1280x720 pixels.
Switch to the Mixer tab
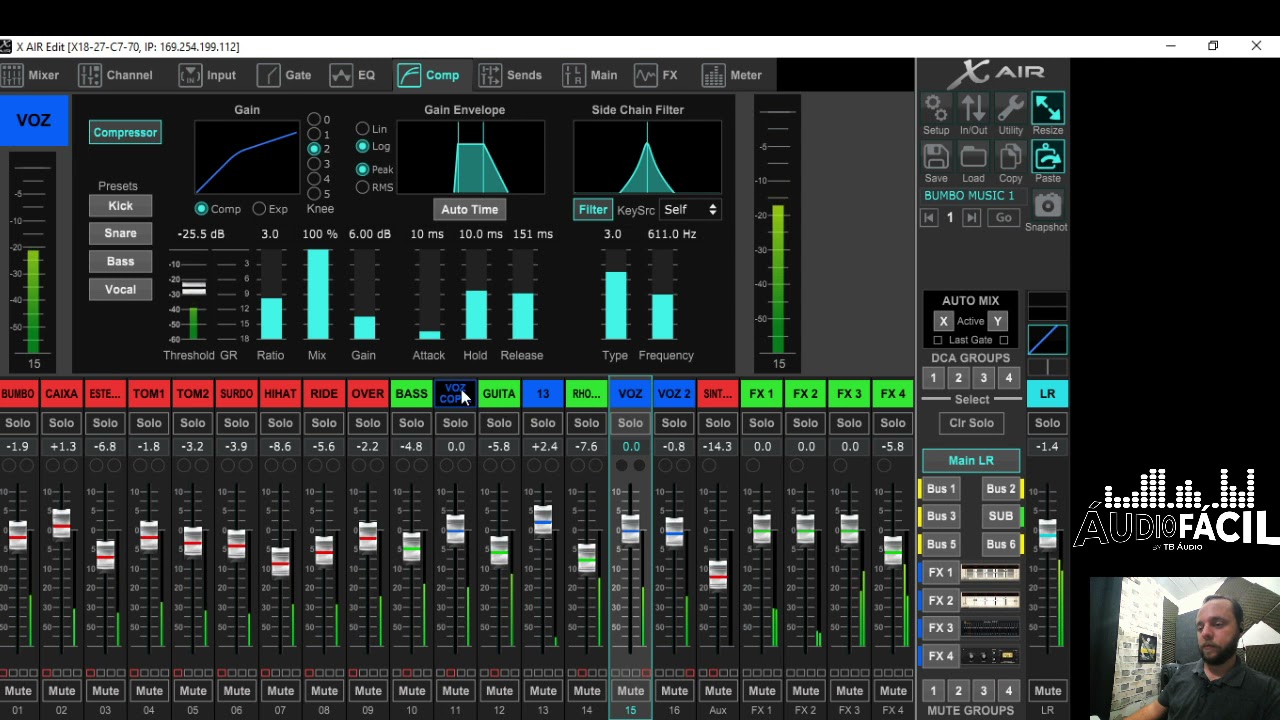[x=30, y=75]
